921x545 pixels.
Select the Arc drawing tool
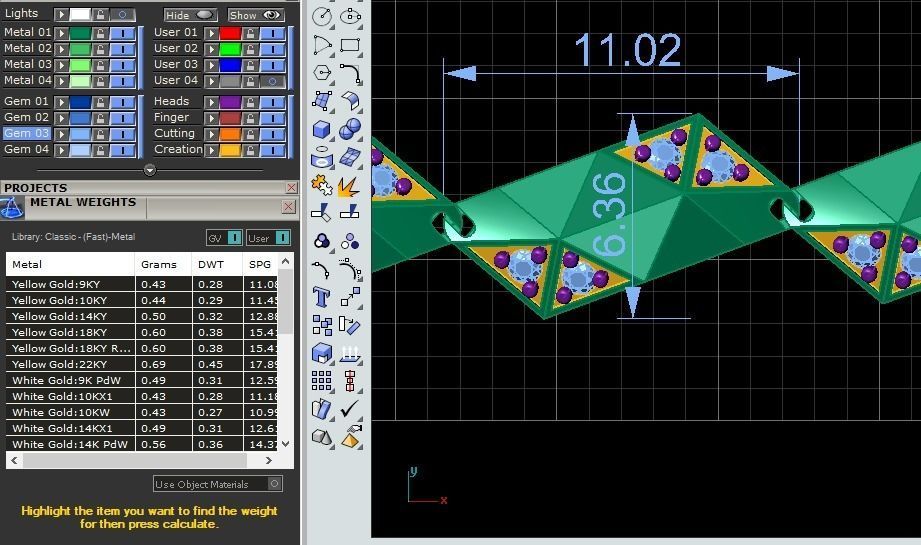click(x=322, y=45)
